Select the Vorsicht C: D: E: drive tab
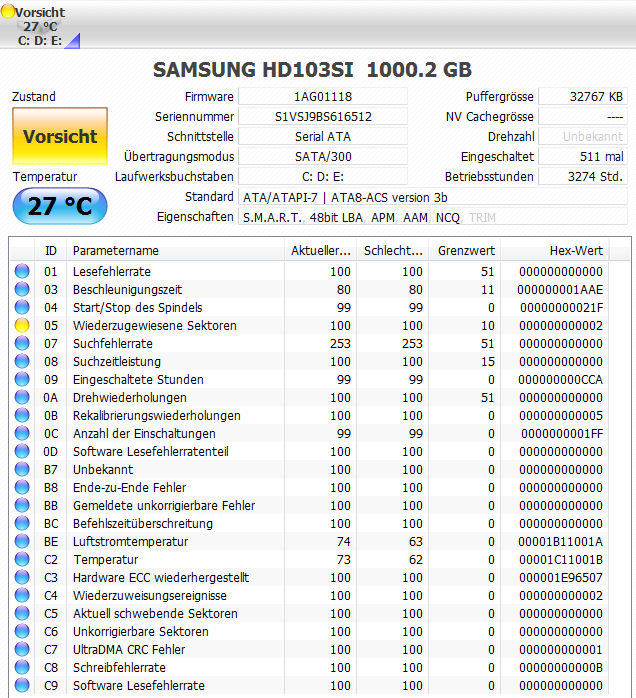Viewport: 636px width, 698px height. [40, 26]
